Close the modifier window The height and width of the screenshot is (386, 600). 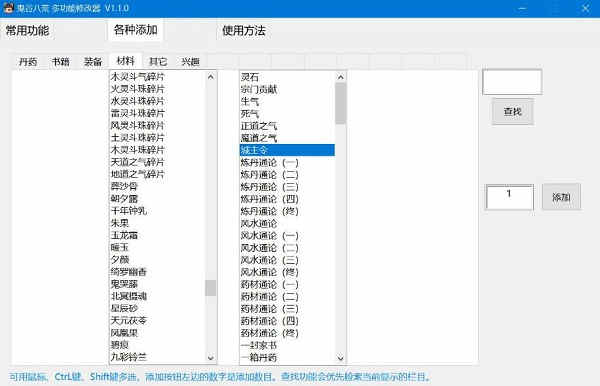[x=585, y=8]
